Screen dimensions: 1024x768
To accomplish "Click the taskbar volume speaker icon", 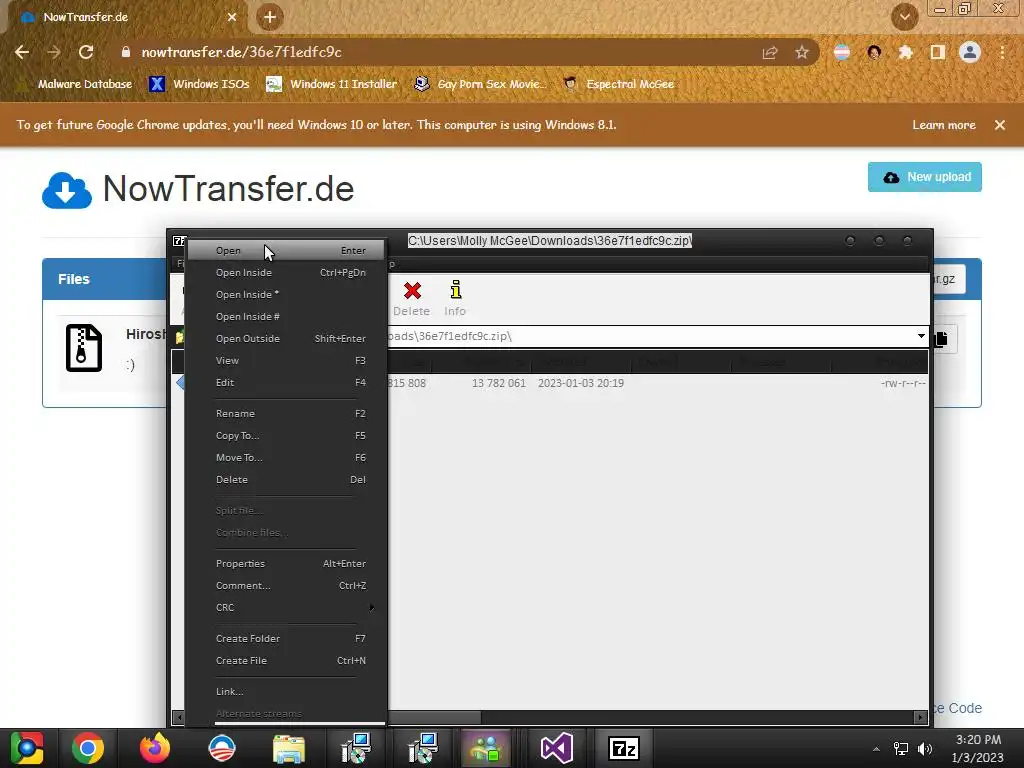I will (x=925, y=748).
